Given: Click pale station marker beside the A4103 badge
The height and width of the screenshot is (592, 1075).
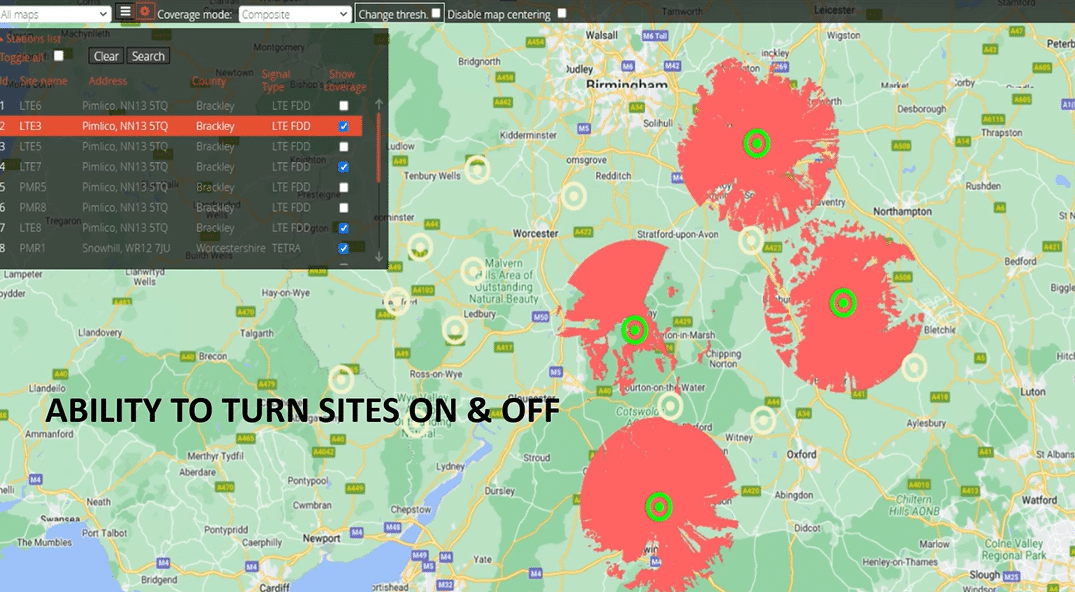Looking at the screenshot, I should 396,301.
